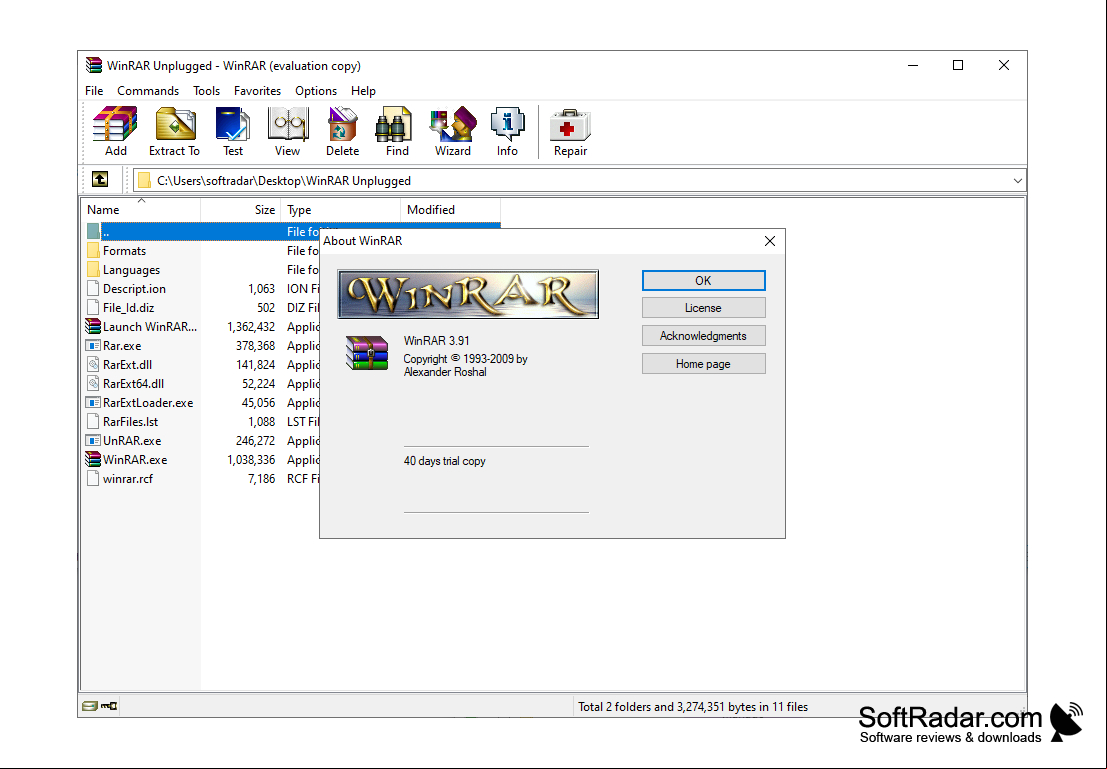Click the Formats folder icon
The height and width of the screenshot is (769, 1107).
pyautogui.click(x=93, y=251)
